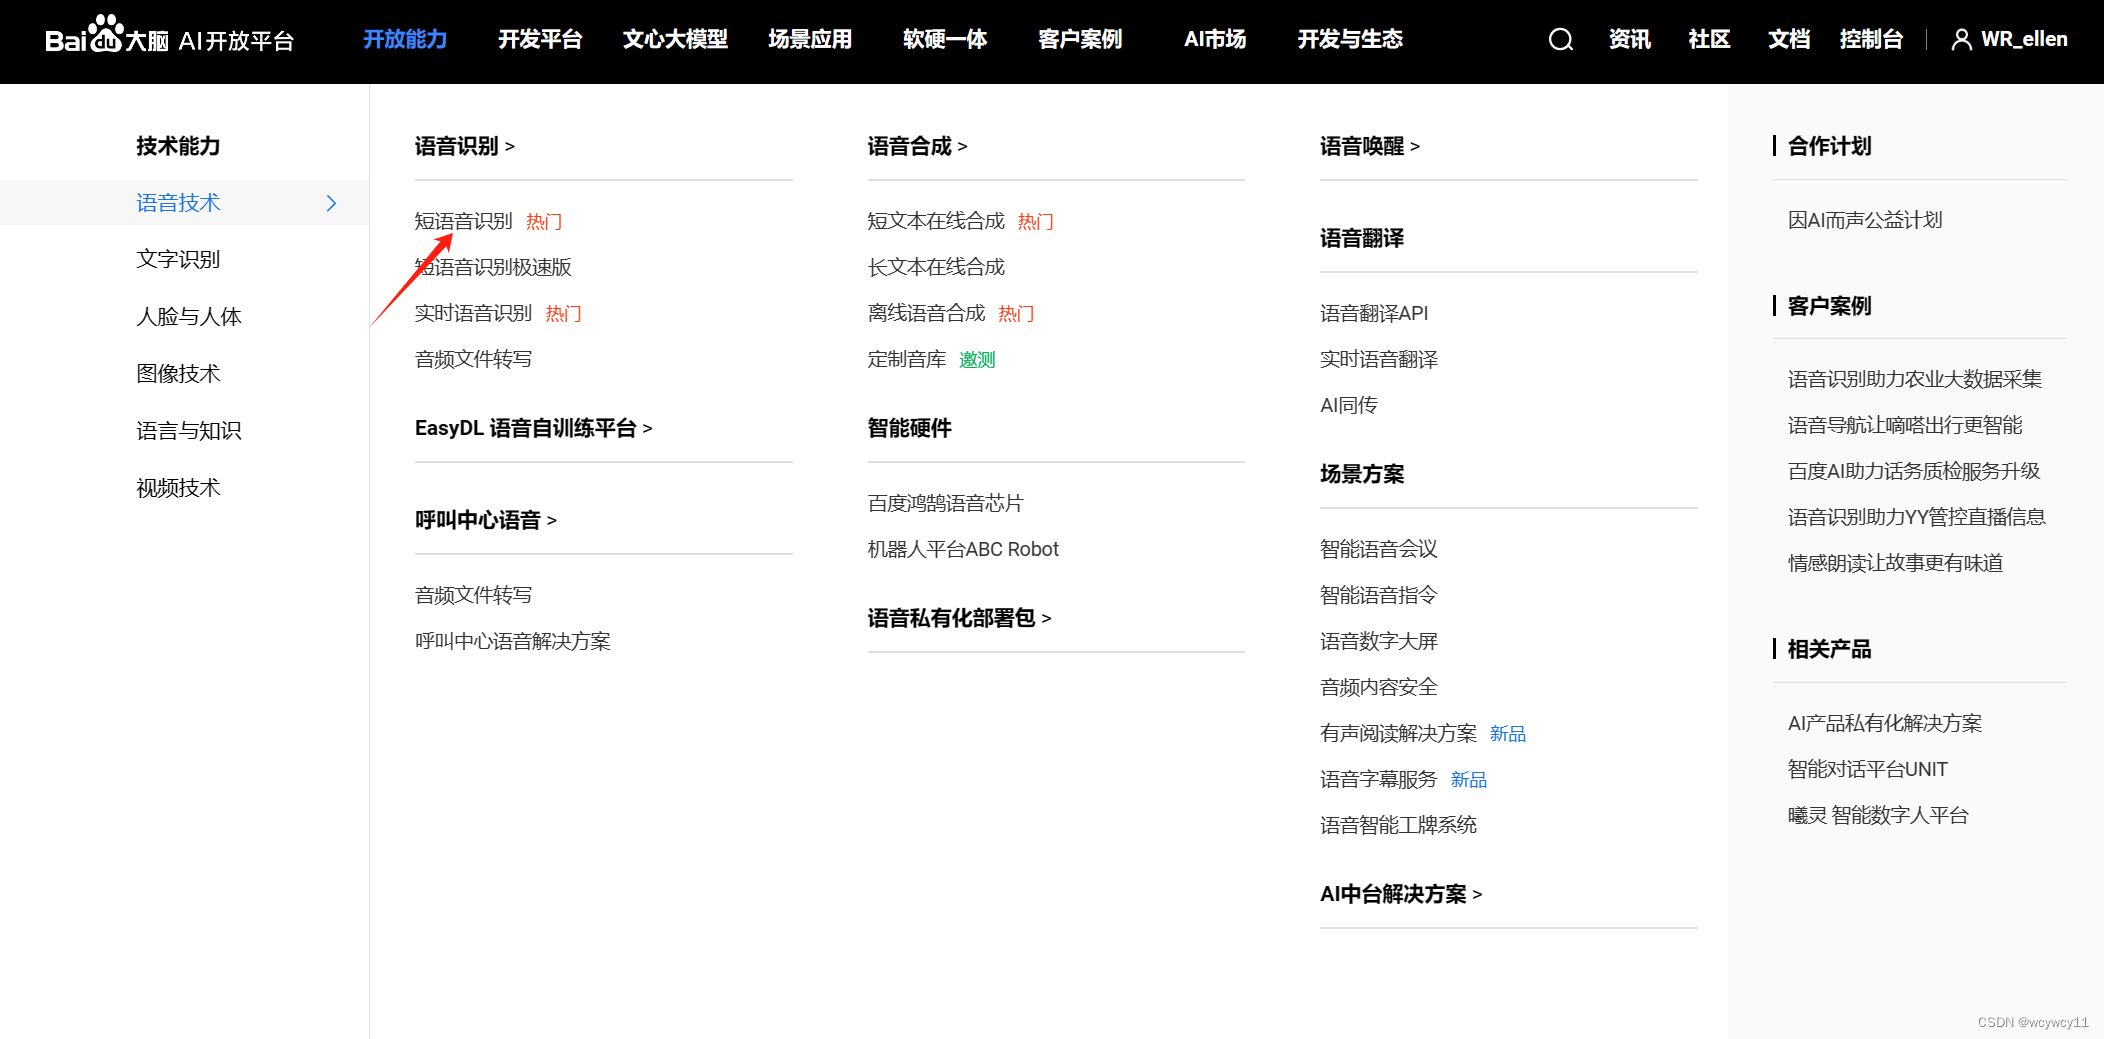Open 音频文件转写 under 呼叫中心语音
Screen dimensions: 2104x1039
click(474, 595)
